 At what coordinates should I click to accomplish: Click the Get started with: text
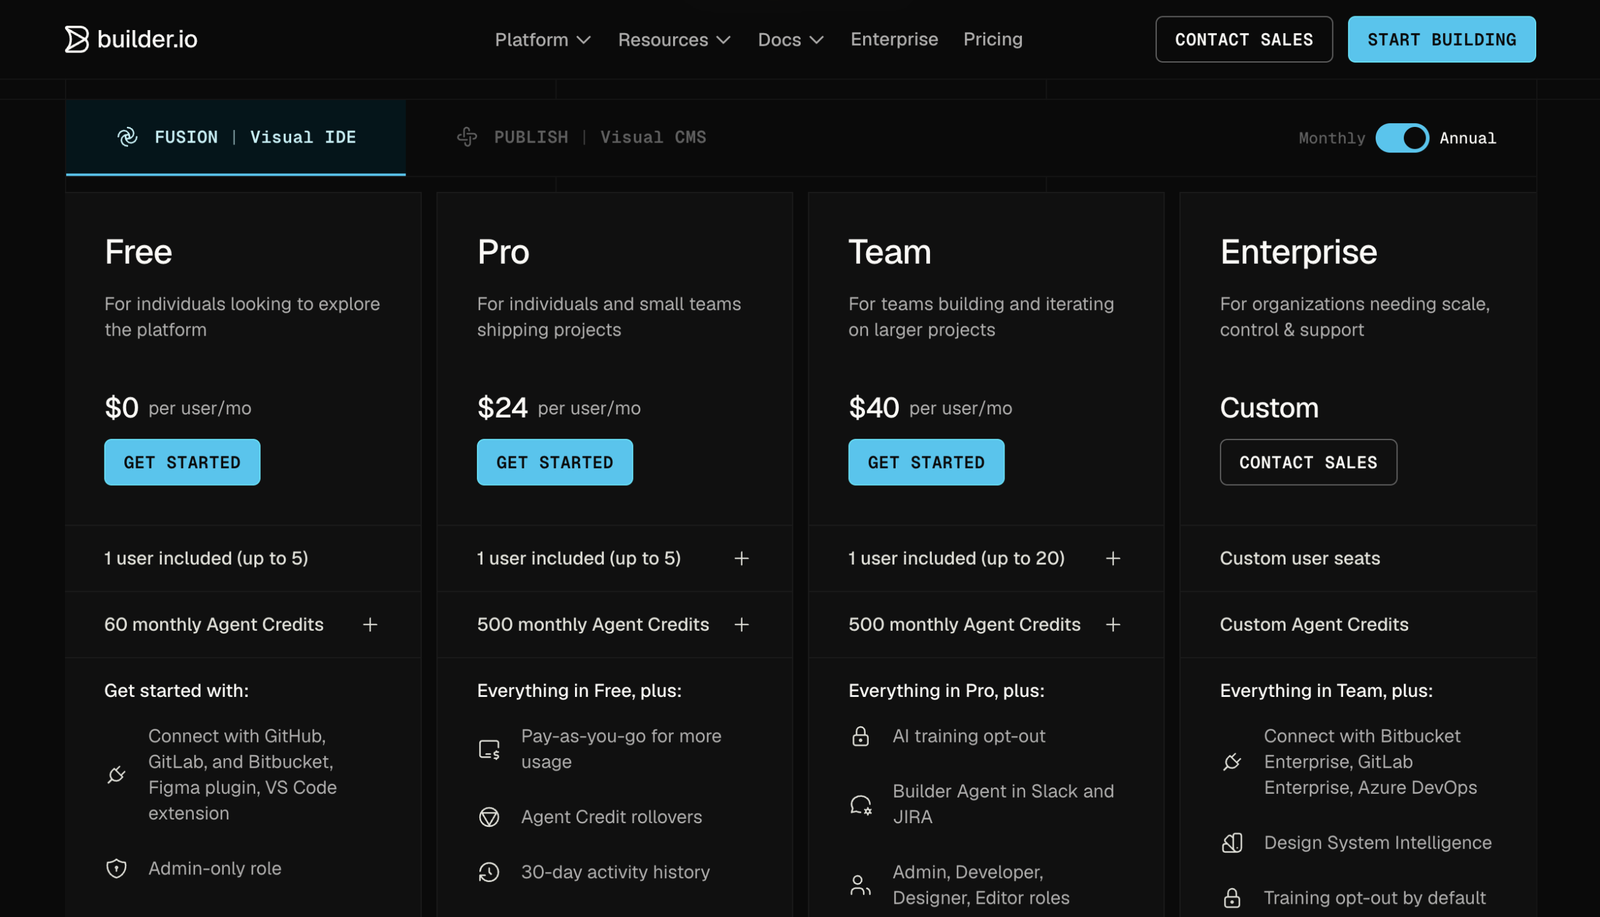[176, 691]
